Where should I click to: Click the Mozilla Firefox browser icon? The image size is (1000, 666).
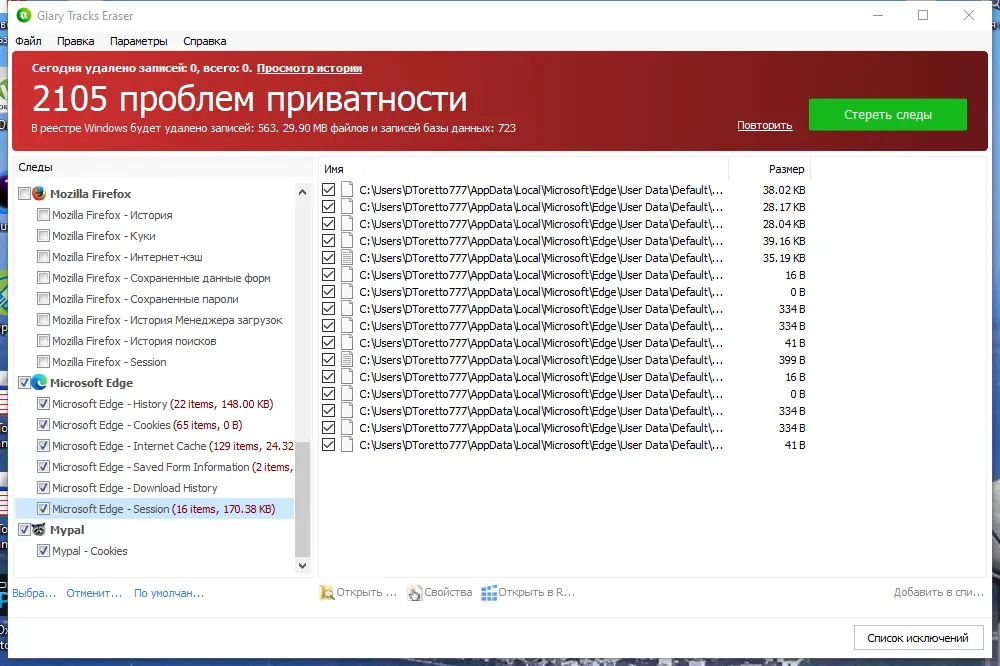click(39, 193)
